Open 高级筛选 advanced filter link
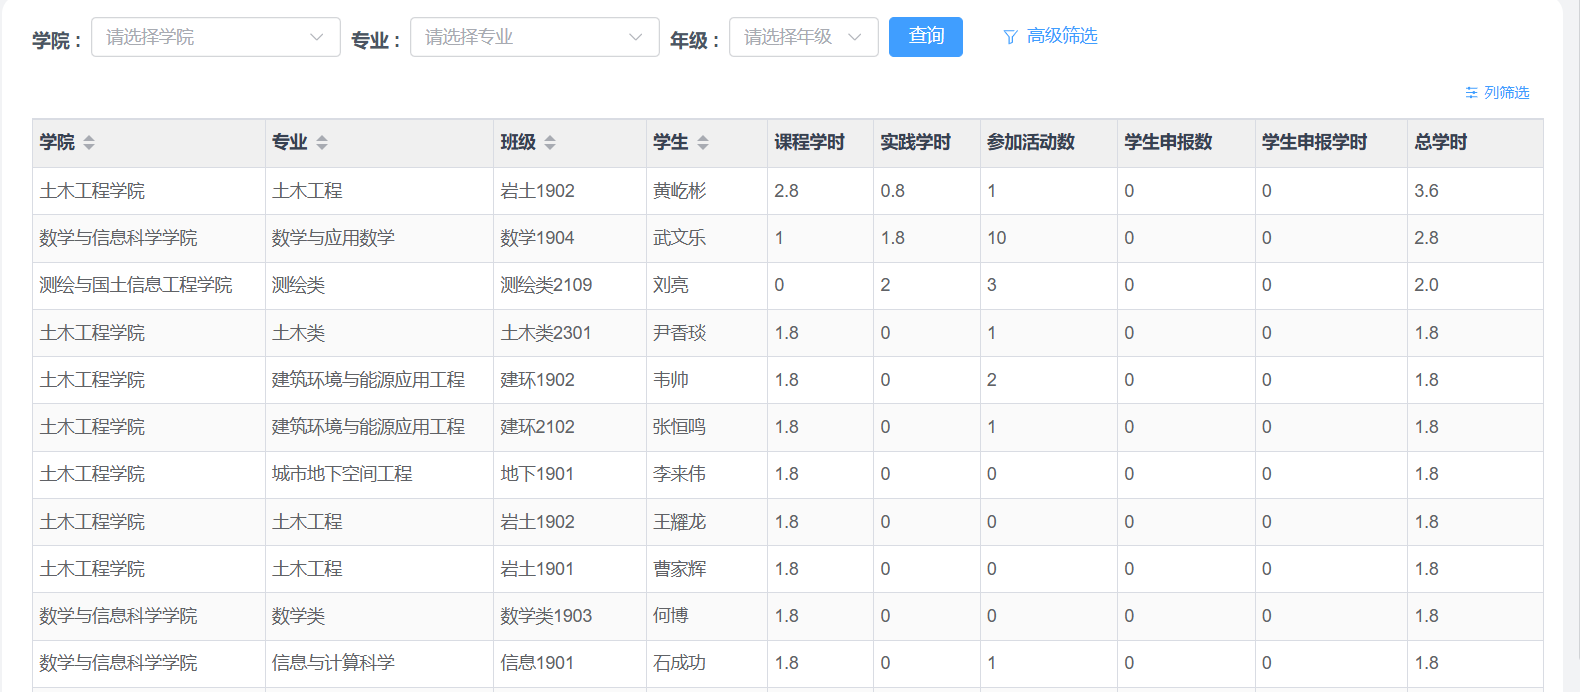Screen dimensions: 1580x692 tap(1051, 36)
